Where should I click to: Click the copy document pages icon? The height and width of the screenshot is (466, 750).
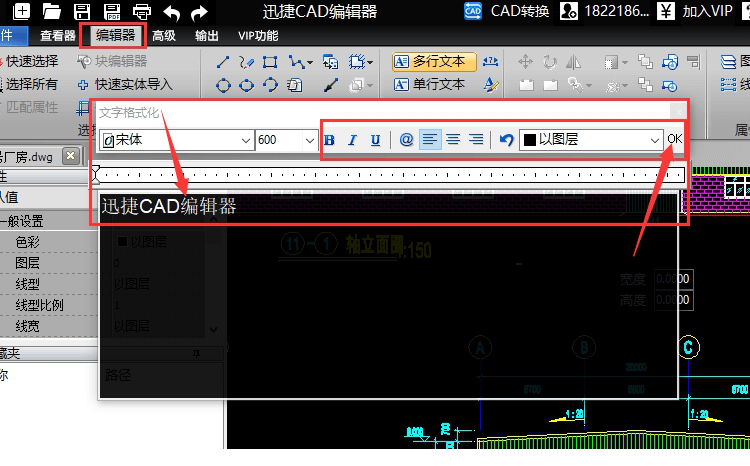(294, 85)
